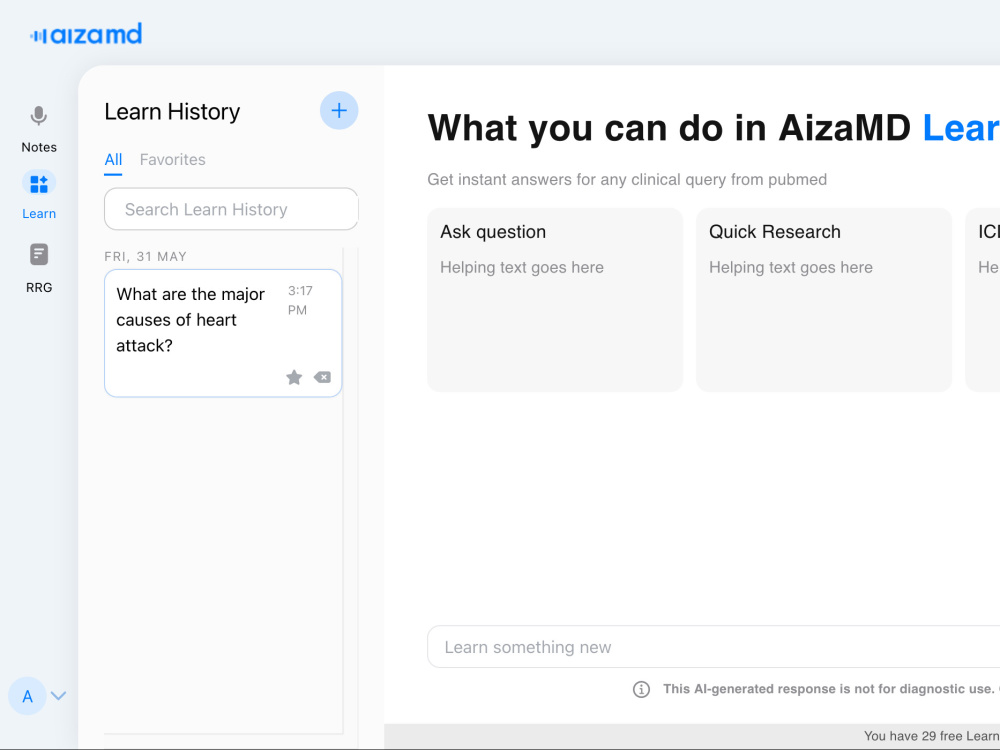
Task: Click the 3:17 PM timestamp
Action: 300,300
